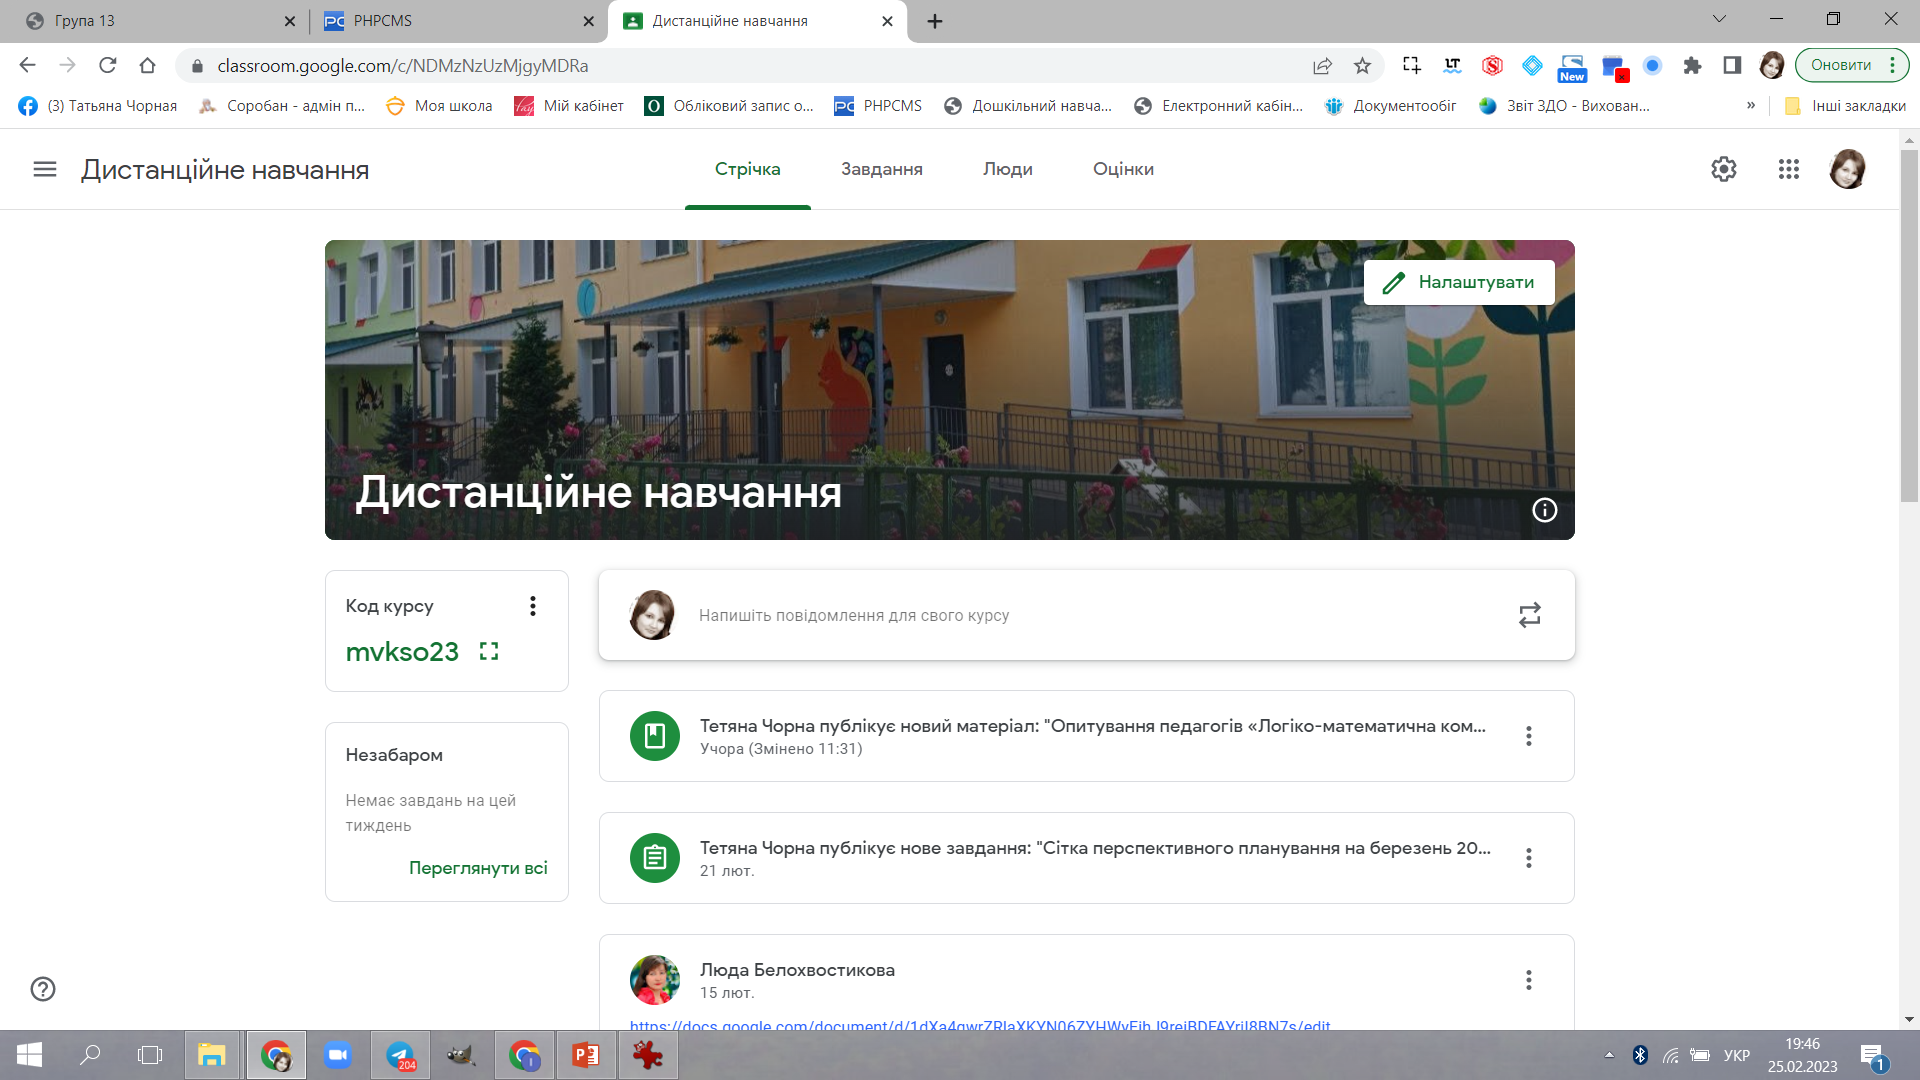The width and height of the screenshot is (1920, 1080).
Task: Open class settings gear icon
Action: coord(1723,169)
